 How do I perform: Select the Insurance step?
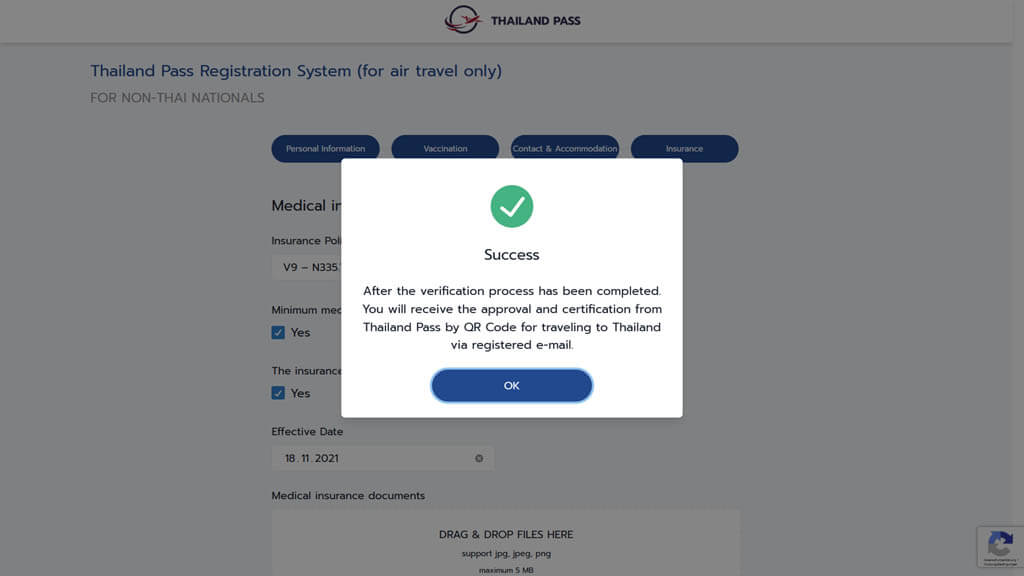tap(684, 148)
